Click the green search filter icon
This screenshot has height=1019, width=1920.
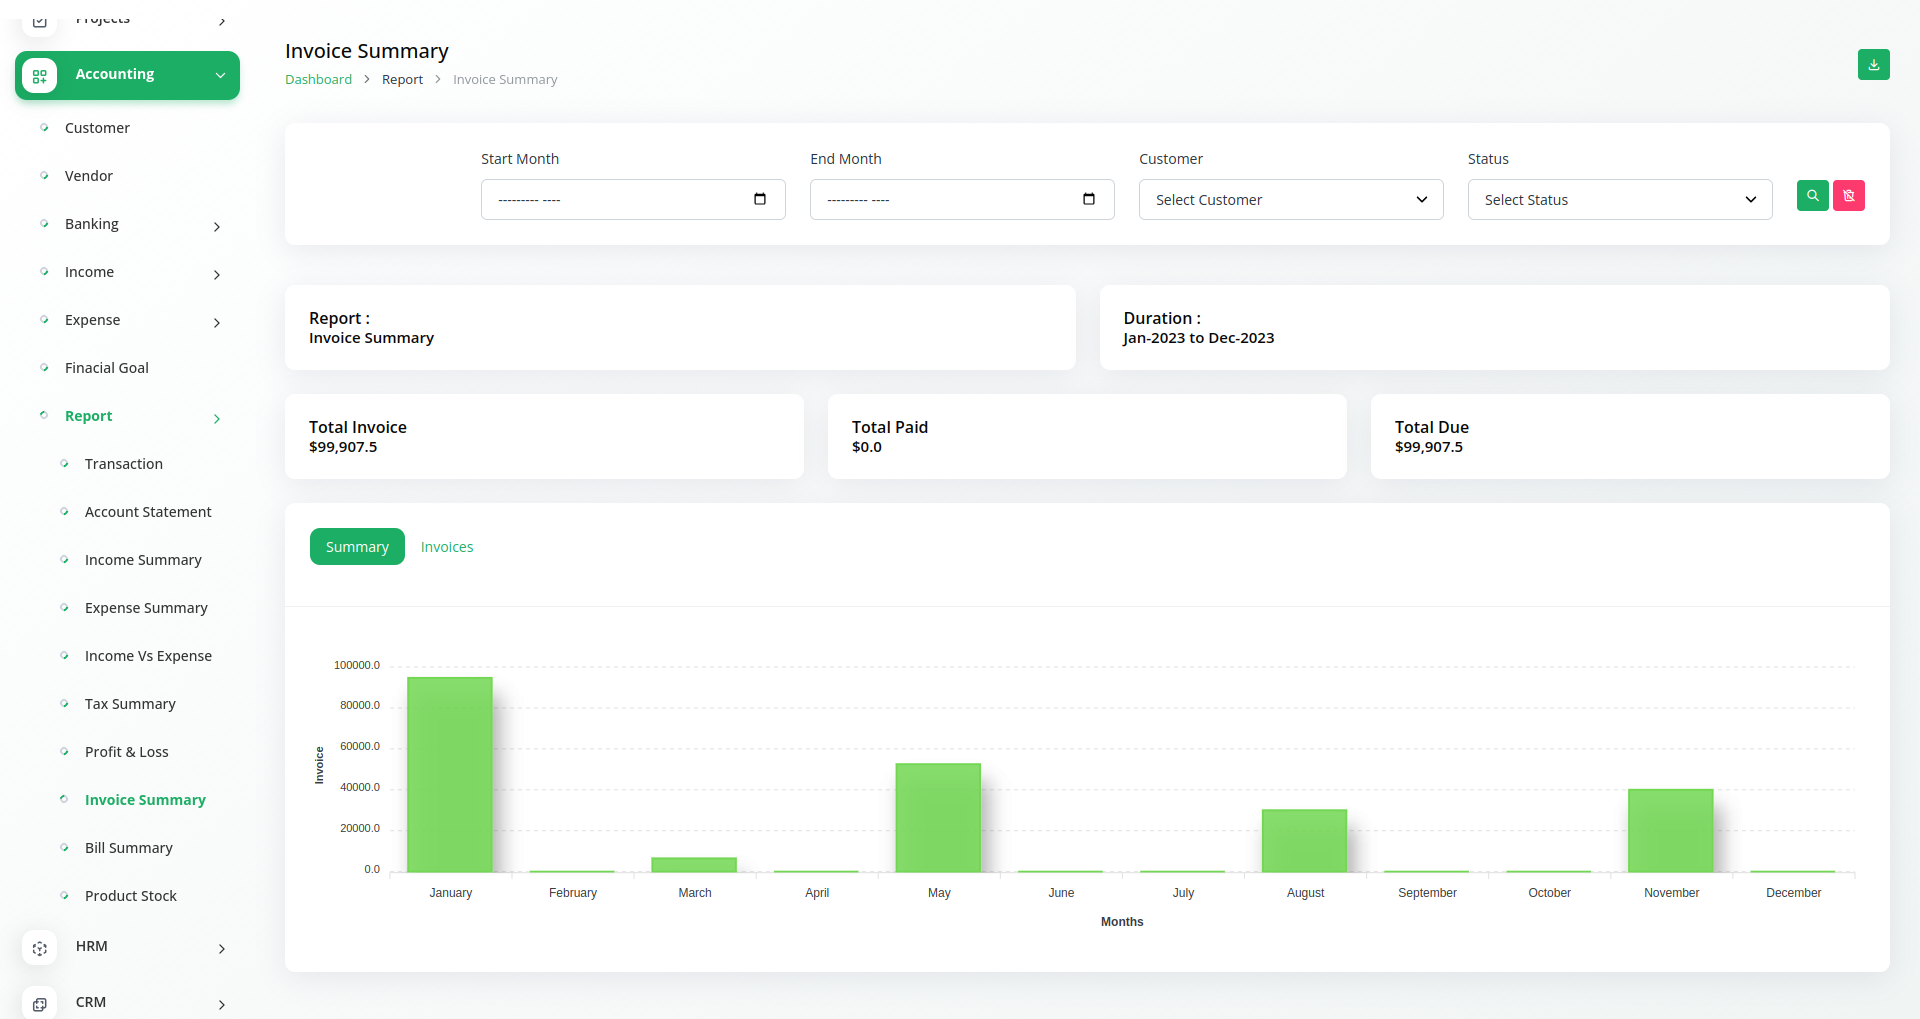1812,196
